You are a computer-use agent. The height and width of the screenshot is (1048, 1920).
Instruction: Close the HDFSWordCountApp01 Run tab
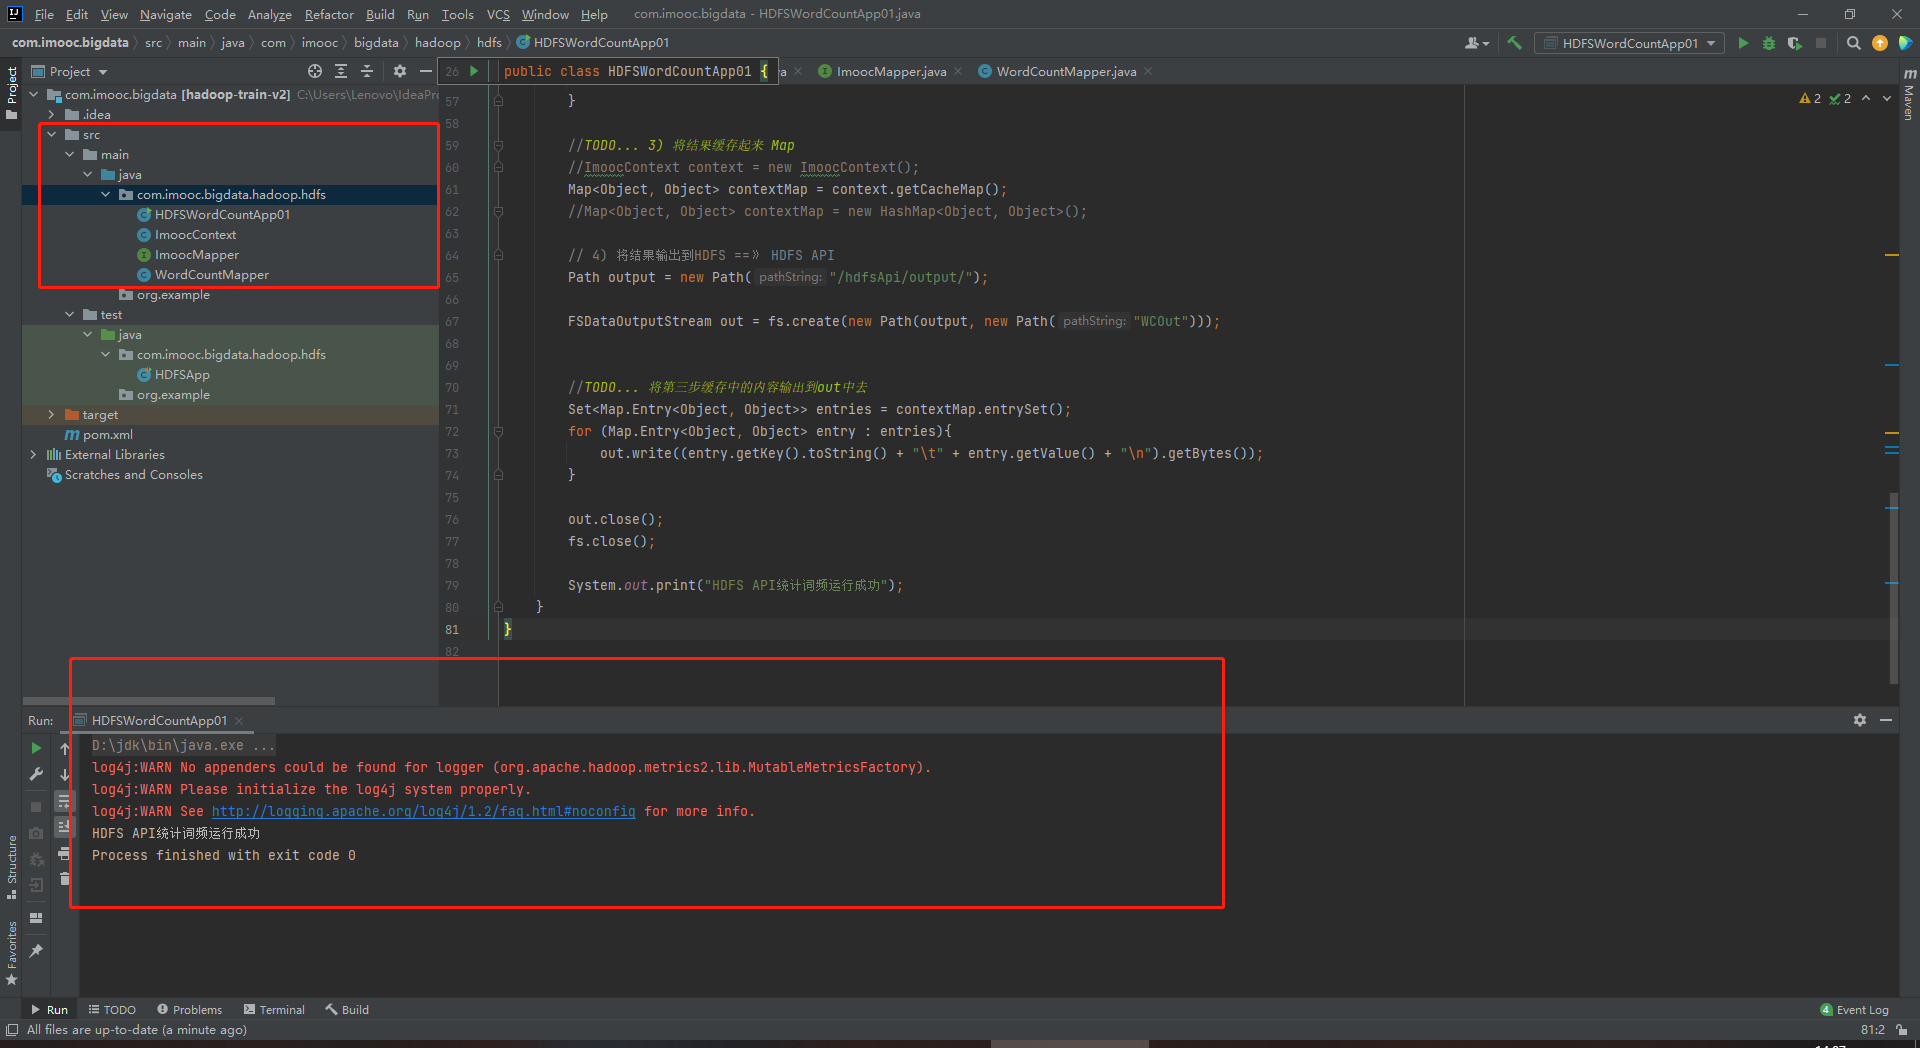tap(239, 720)
